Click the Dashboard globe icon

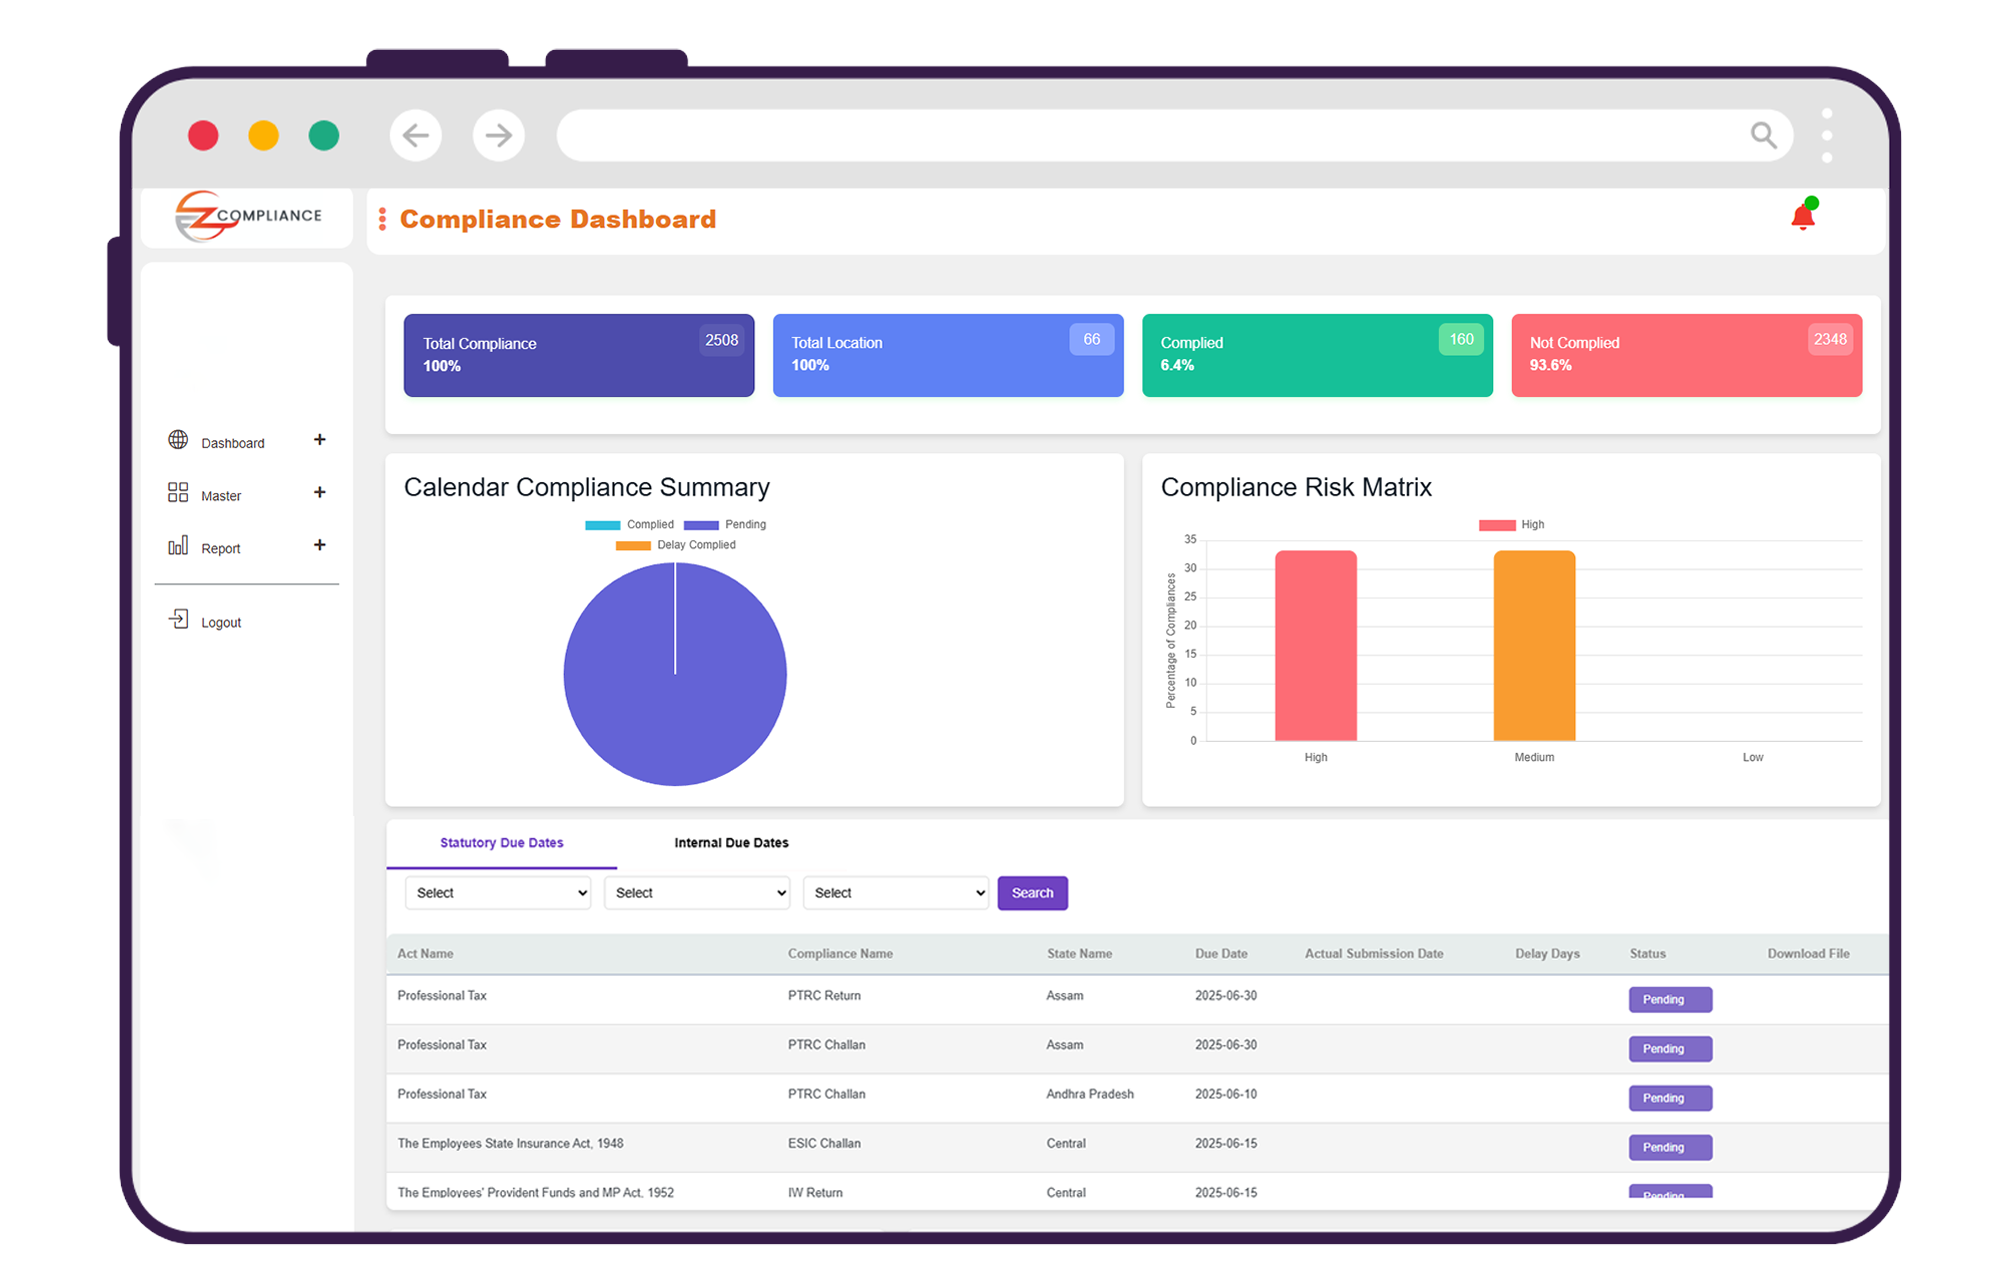178,440
